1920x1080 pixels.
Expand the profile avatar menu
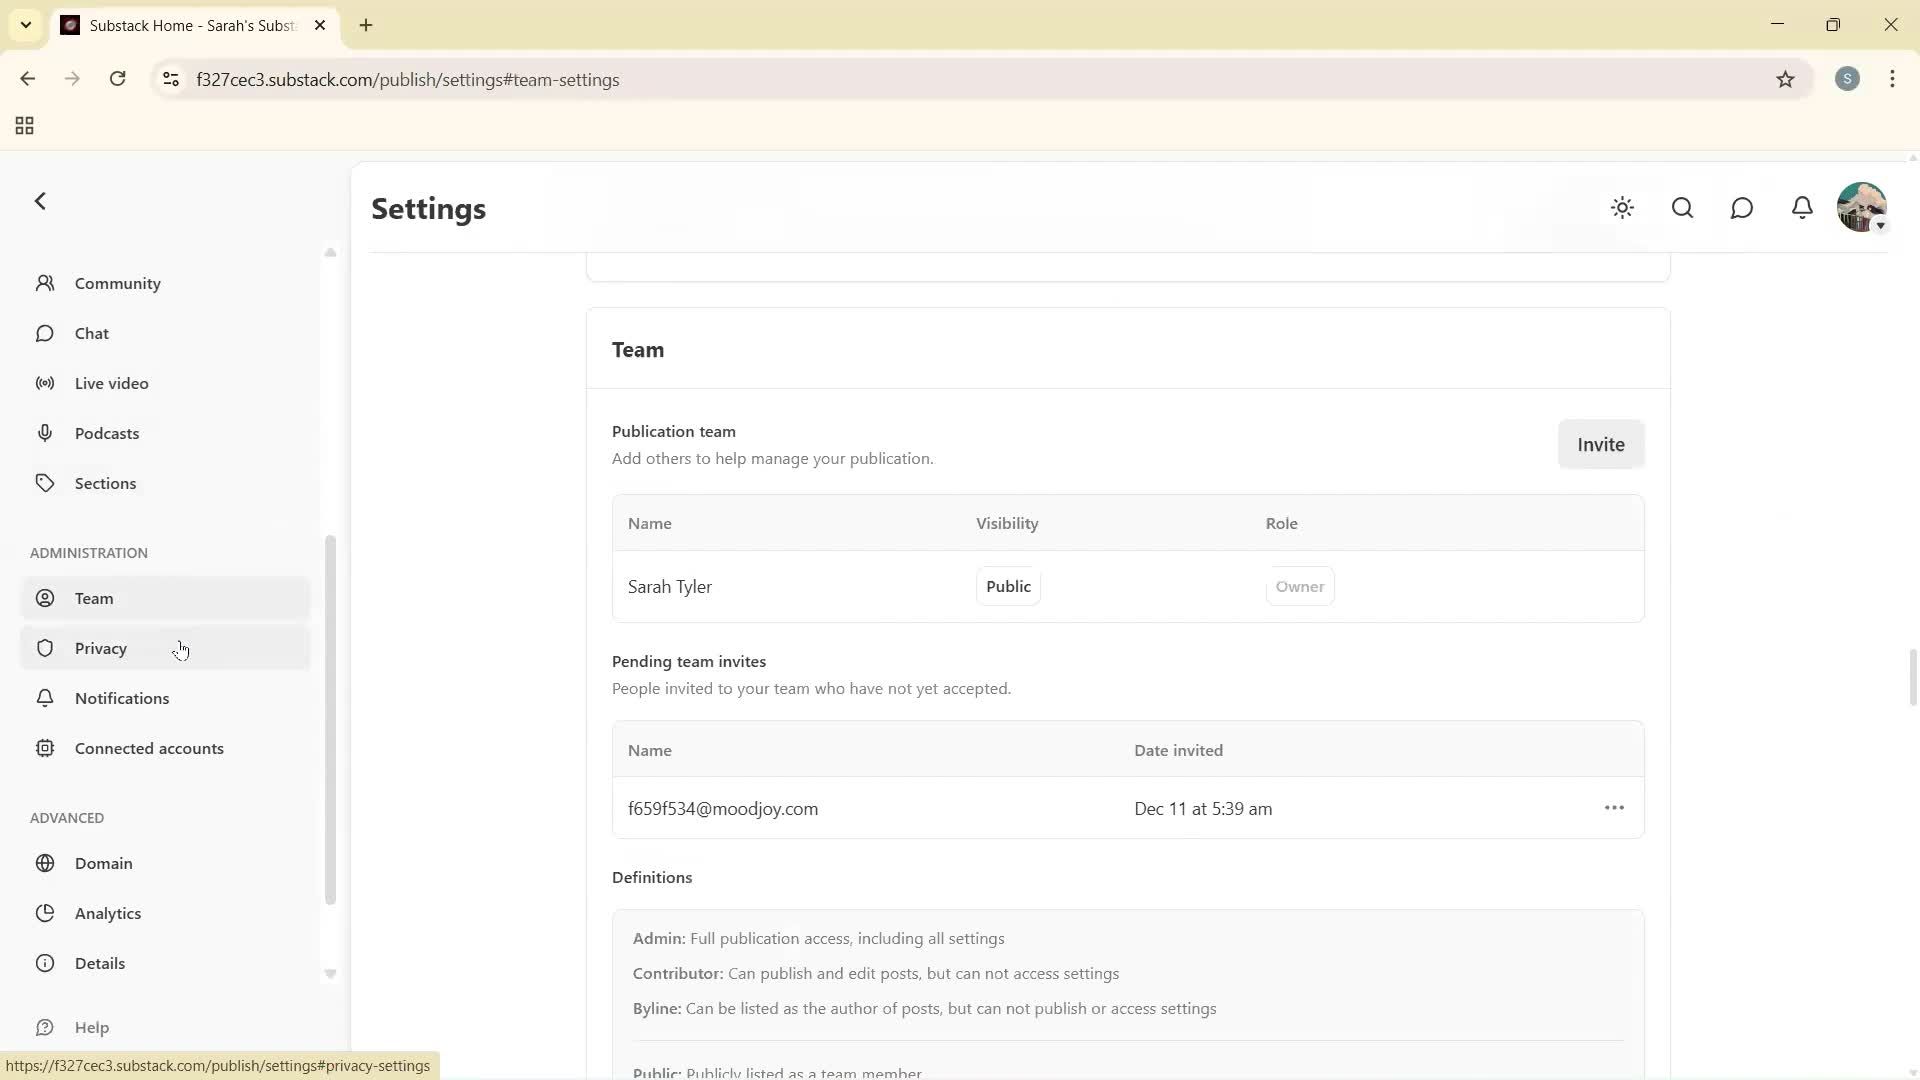(x=1861, y=207)
